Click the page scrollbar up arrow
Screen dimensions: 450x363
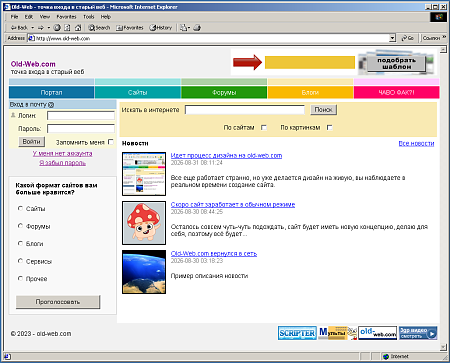coord(443,50)
